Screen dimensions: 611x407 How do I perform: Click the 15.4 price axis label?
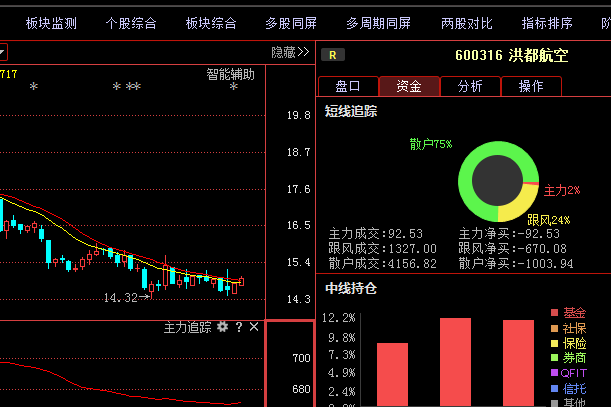click(x=299, y=262)
